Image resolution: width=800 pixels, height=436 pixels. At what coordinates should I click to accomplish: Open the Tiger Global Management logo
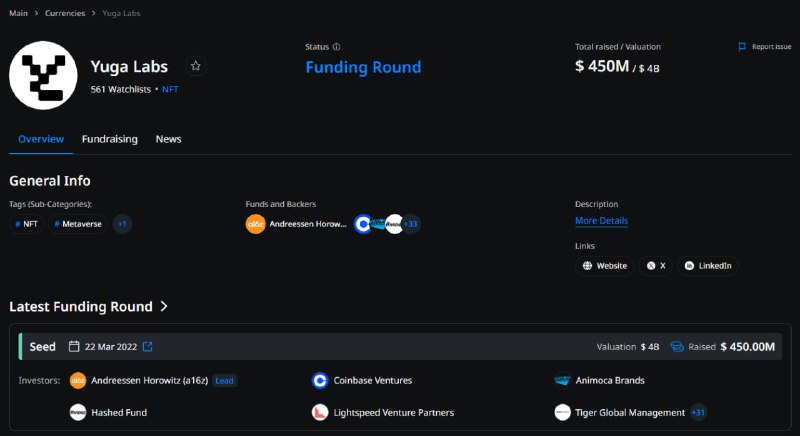(x=562, y=413)
